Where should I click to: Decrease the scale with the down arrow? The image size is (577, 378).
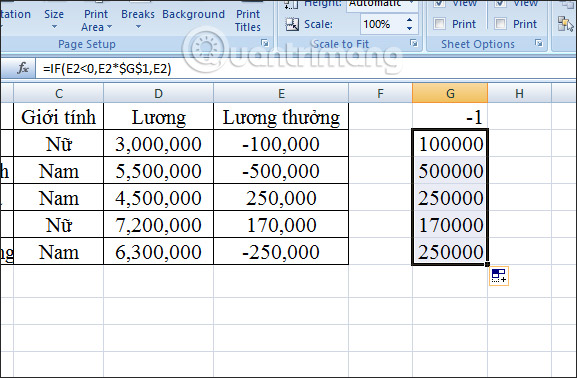(410, 29)
